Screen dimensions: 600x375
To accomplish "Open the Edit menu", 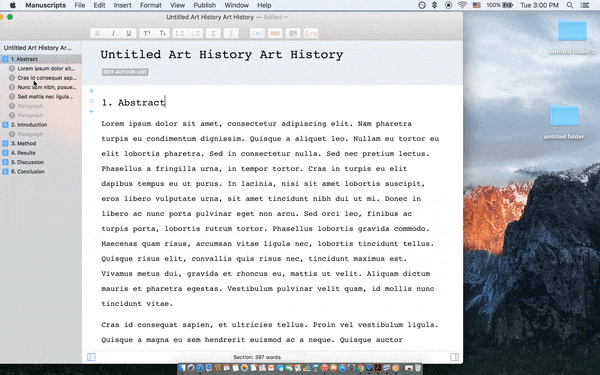I will (99, 5).
